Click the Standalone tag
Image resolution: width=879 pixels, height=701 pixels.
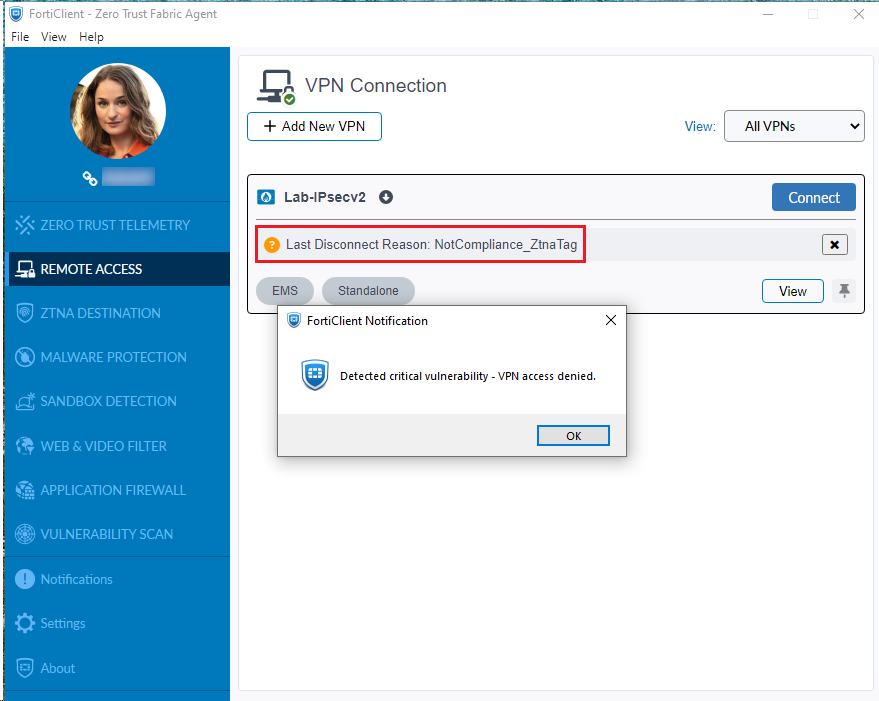click(x=368, y=291)
